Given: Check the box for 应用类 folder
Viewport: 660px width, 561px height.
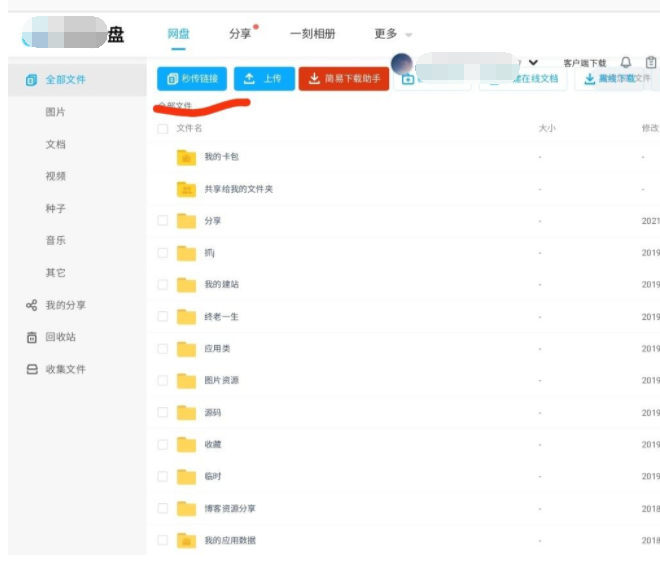Looking at the screenshot, I should (162, 348).
